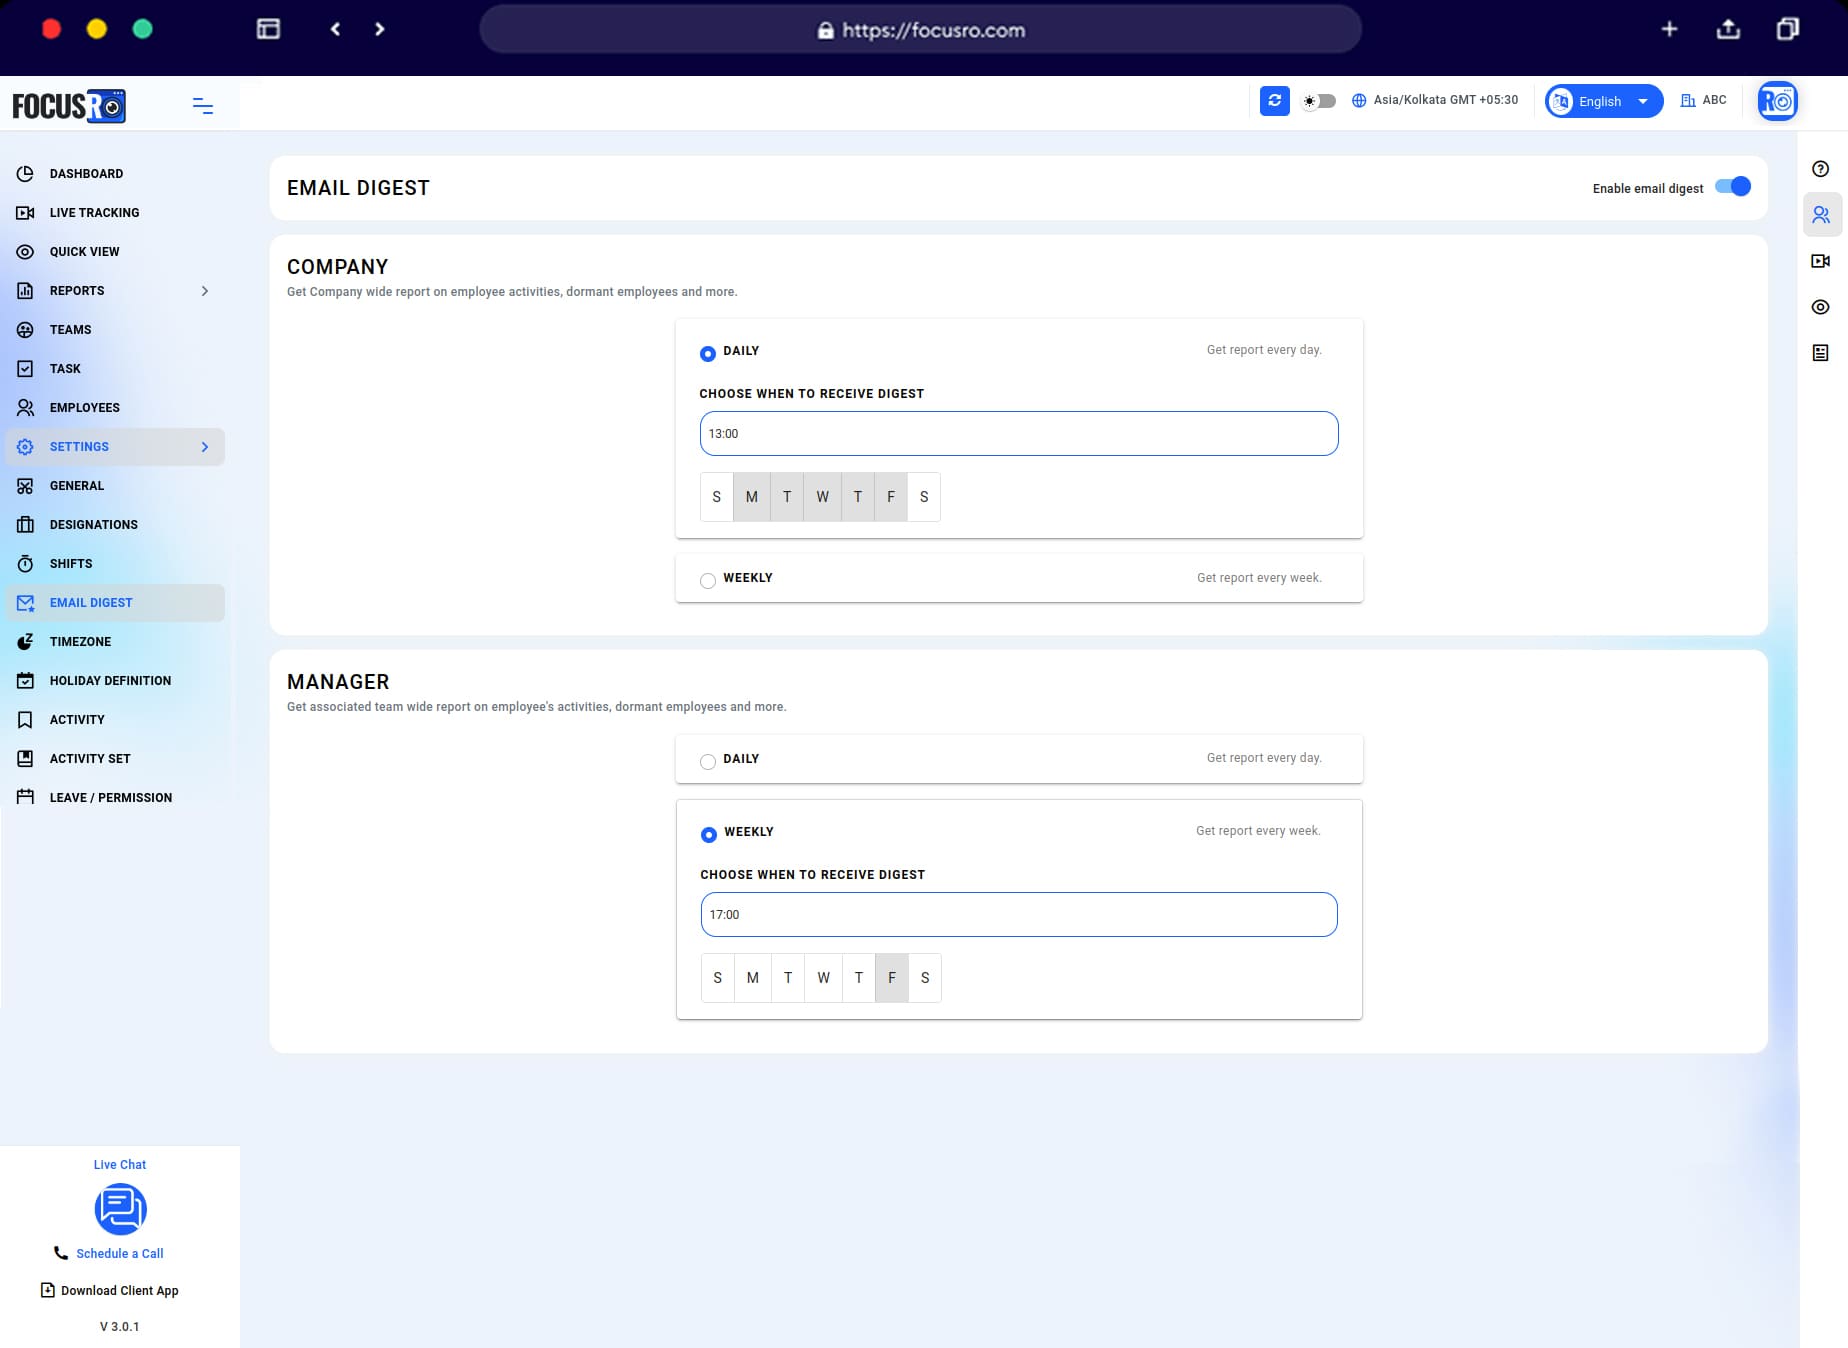Click Download Client App
Screen dimensions: 1848x1348
pos(120,1290)
